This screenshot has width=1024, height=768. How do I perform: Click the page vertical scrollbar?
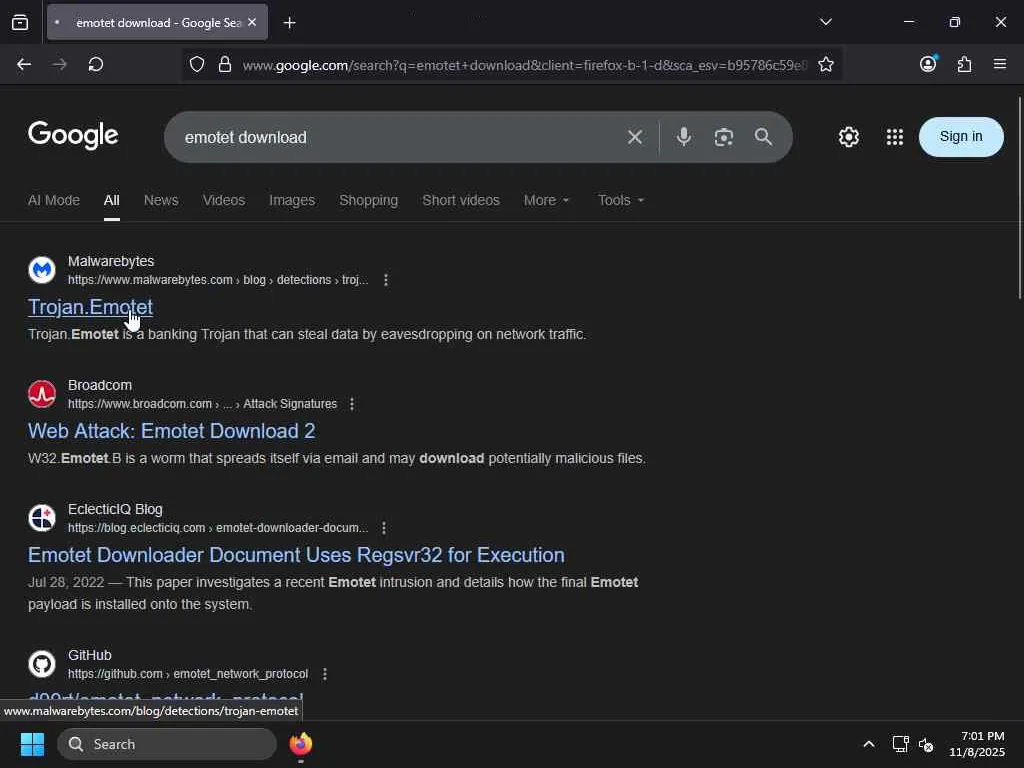(1019, 199)
